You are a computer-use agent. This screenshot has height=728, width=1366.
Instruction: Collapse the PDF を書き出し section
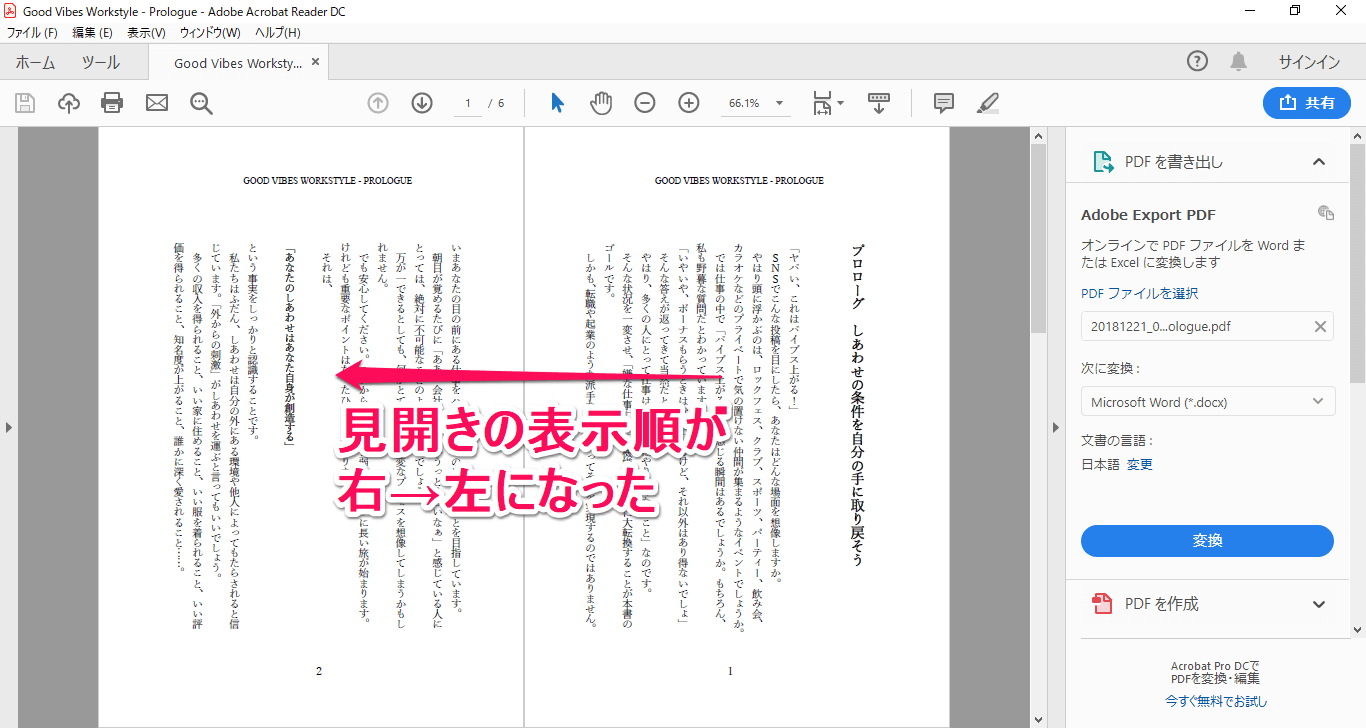click(1319, 162)
